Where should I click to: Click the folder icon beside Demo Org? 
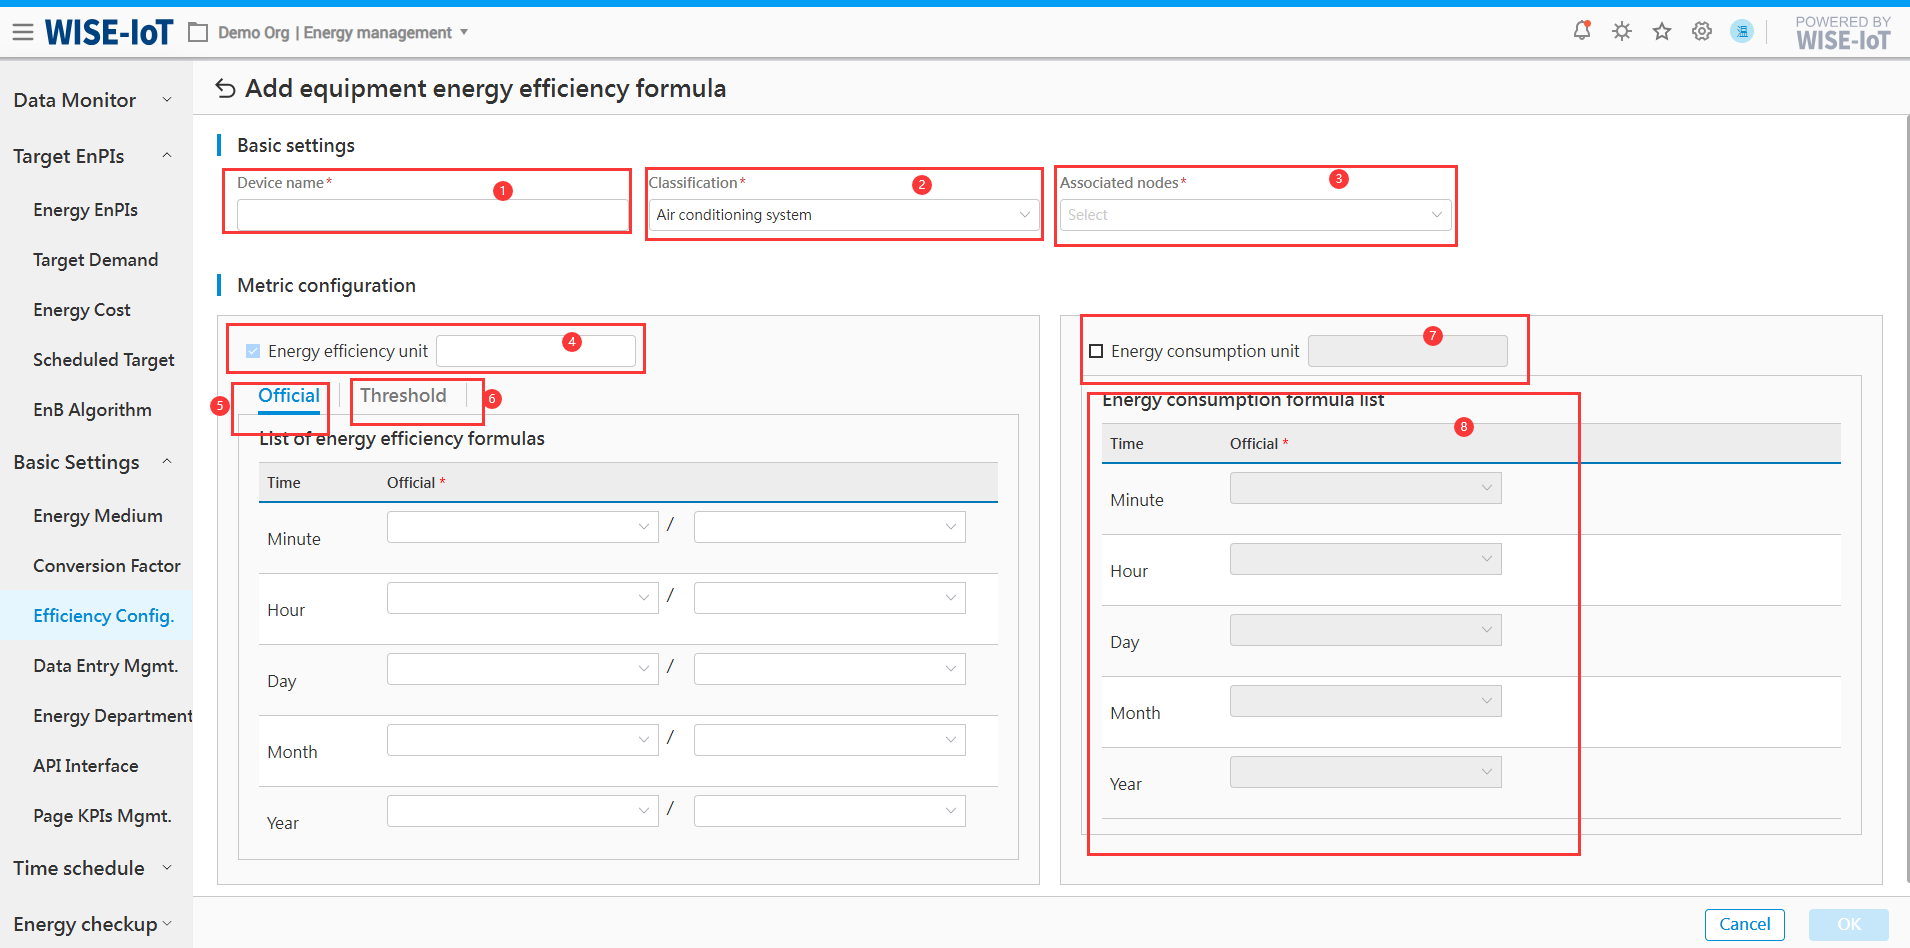coord(198,33)
